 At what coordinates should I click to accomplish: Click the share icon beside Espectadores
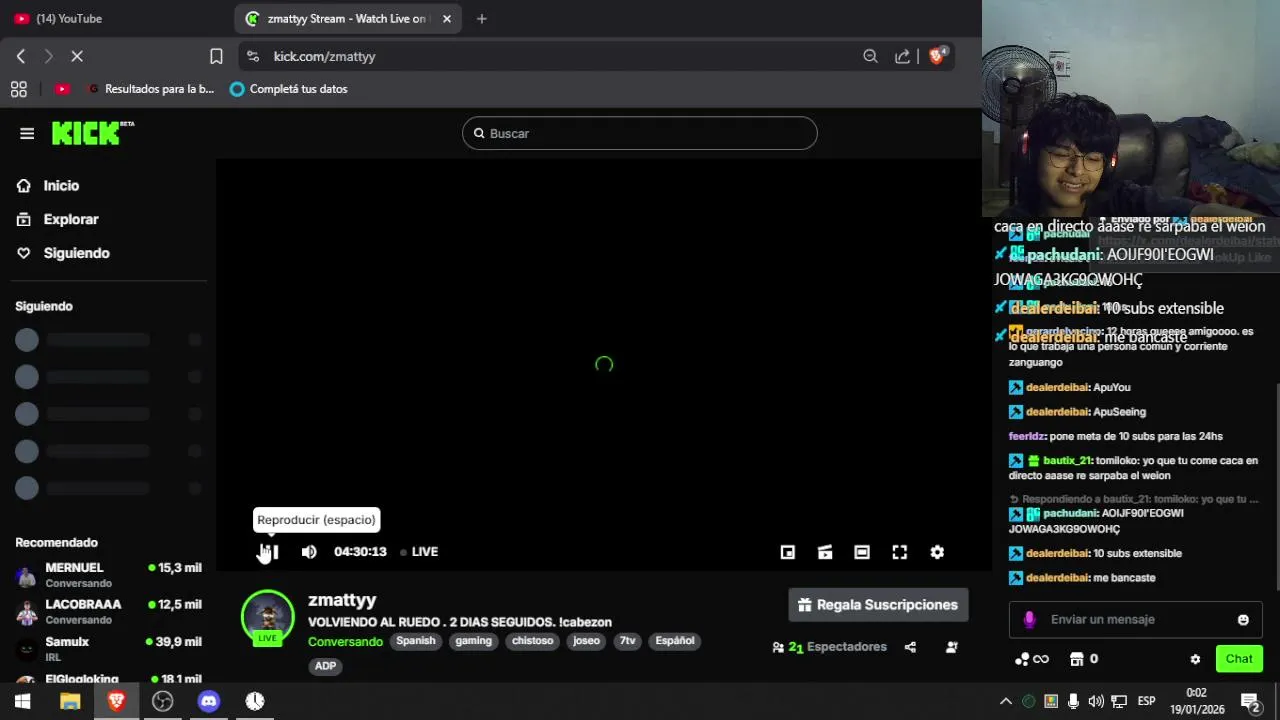coord(910,647)
